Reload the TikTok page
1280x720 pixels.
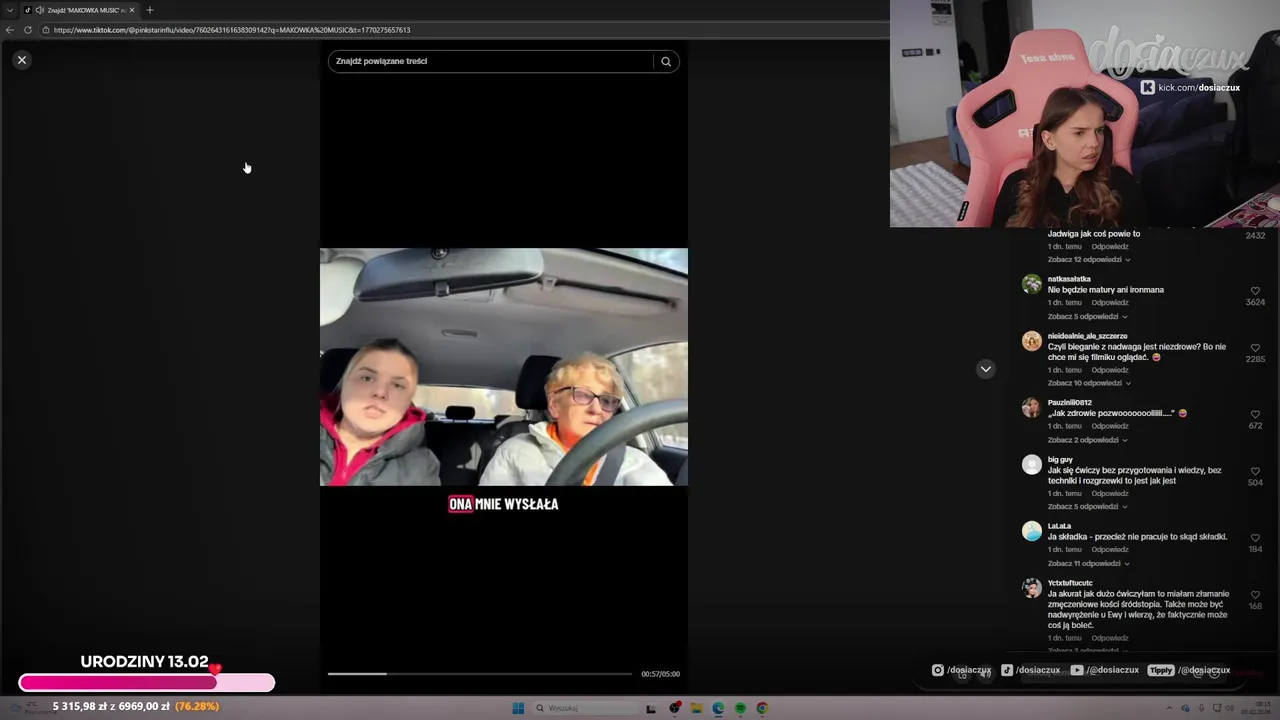(x=28, y=30)
